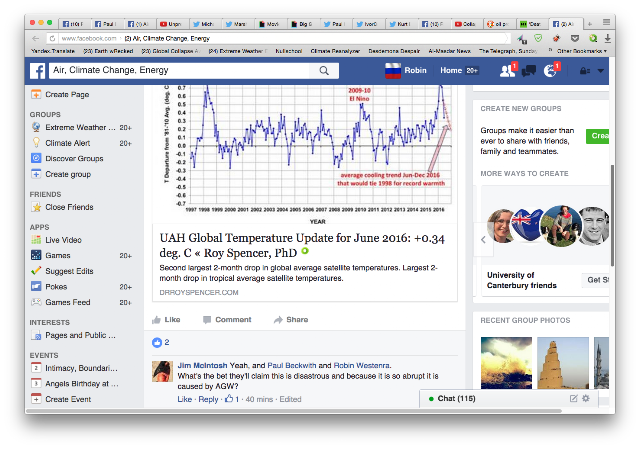Screen dimensions: 640x449
Task: Click Al-Masdar News bookmark
Action: tap(449, 51)
